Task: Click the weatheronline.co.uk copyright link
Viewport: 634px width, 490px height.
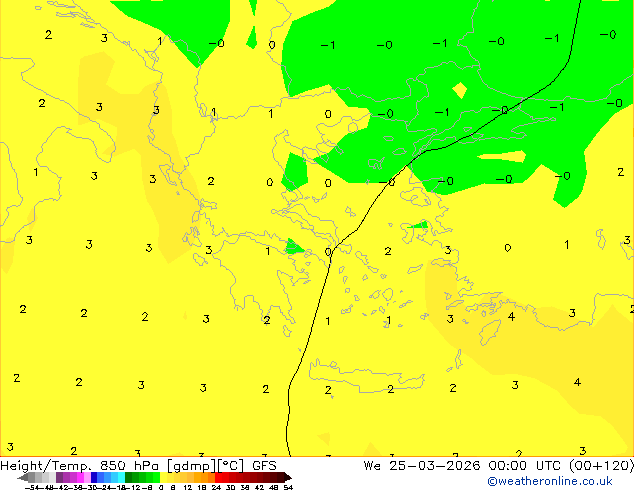Action: tap(550, 481)
